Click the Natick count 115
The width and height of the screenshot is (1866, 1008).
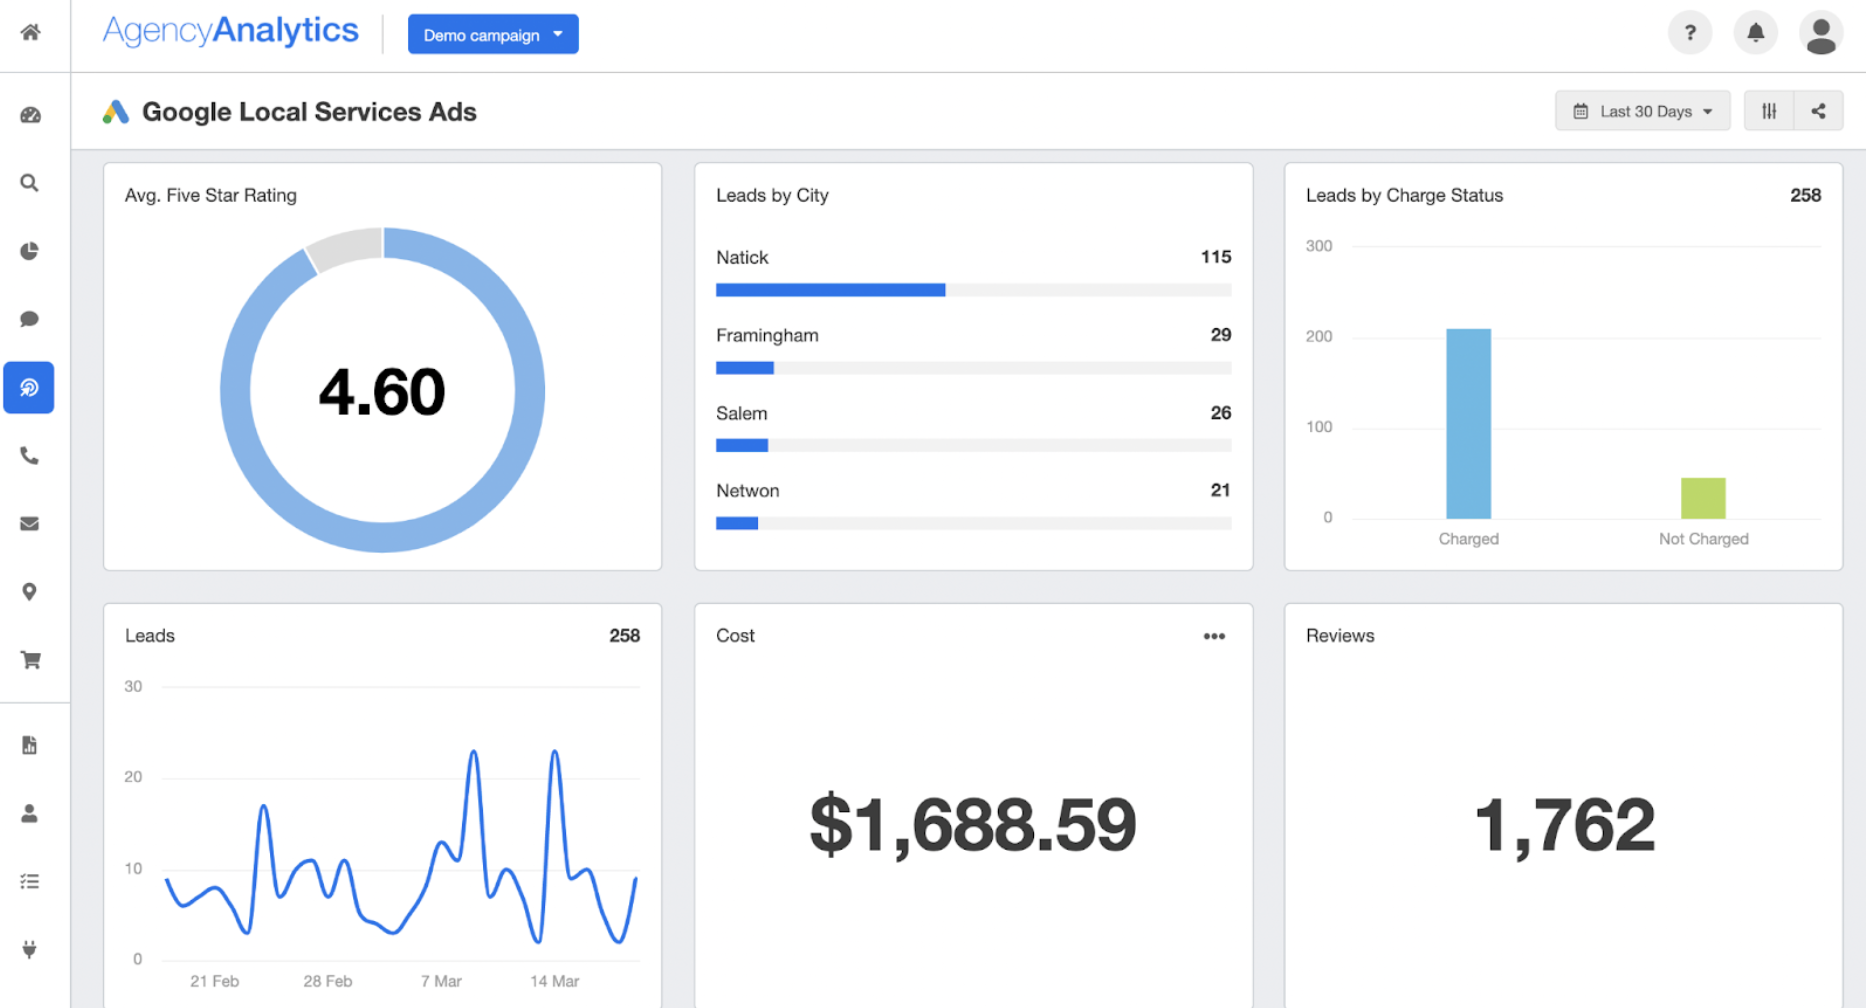pyautogui.click(x=1215, y=257)
